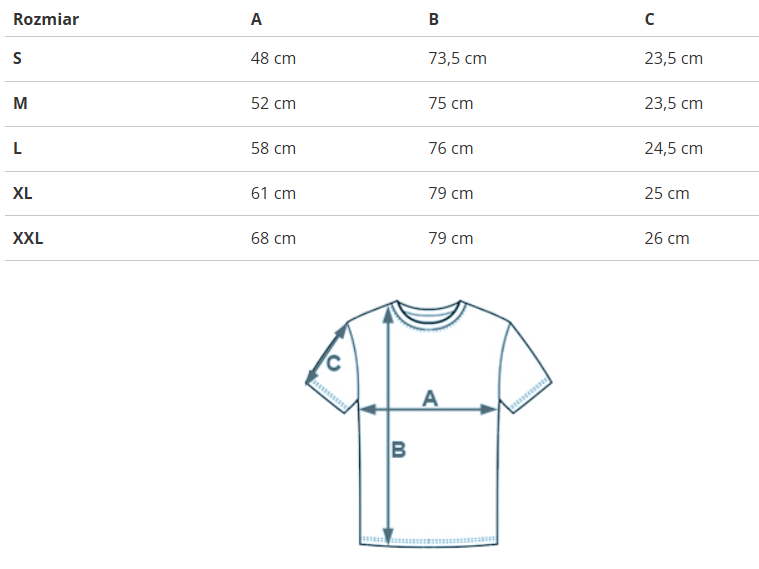Click the "58 cm" table cell

click(273, 148)
